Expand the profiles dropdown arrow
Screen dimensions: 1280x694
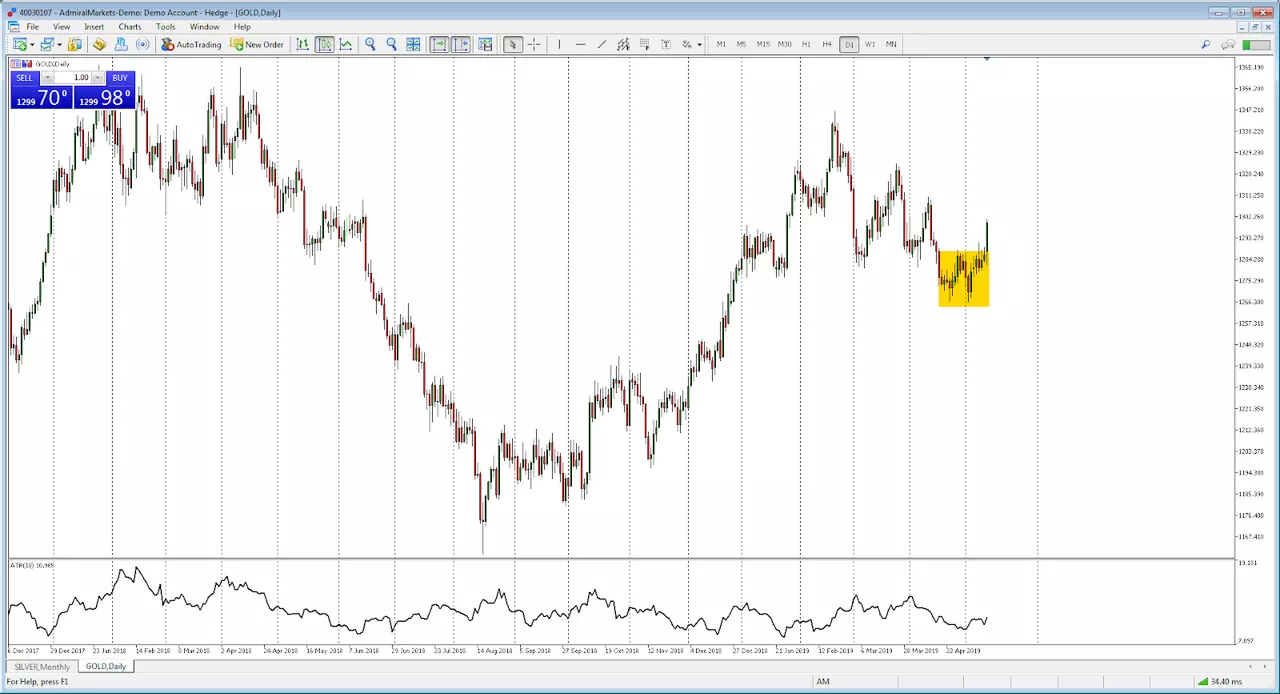59,44
